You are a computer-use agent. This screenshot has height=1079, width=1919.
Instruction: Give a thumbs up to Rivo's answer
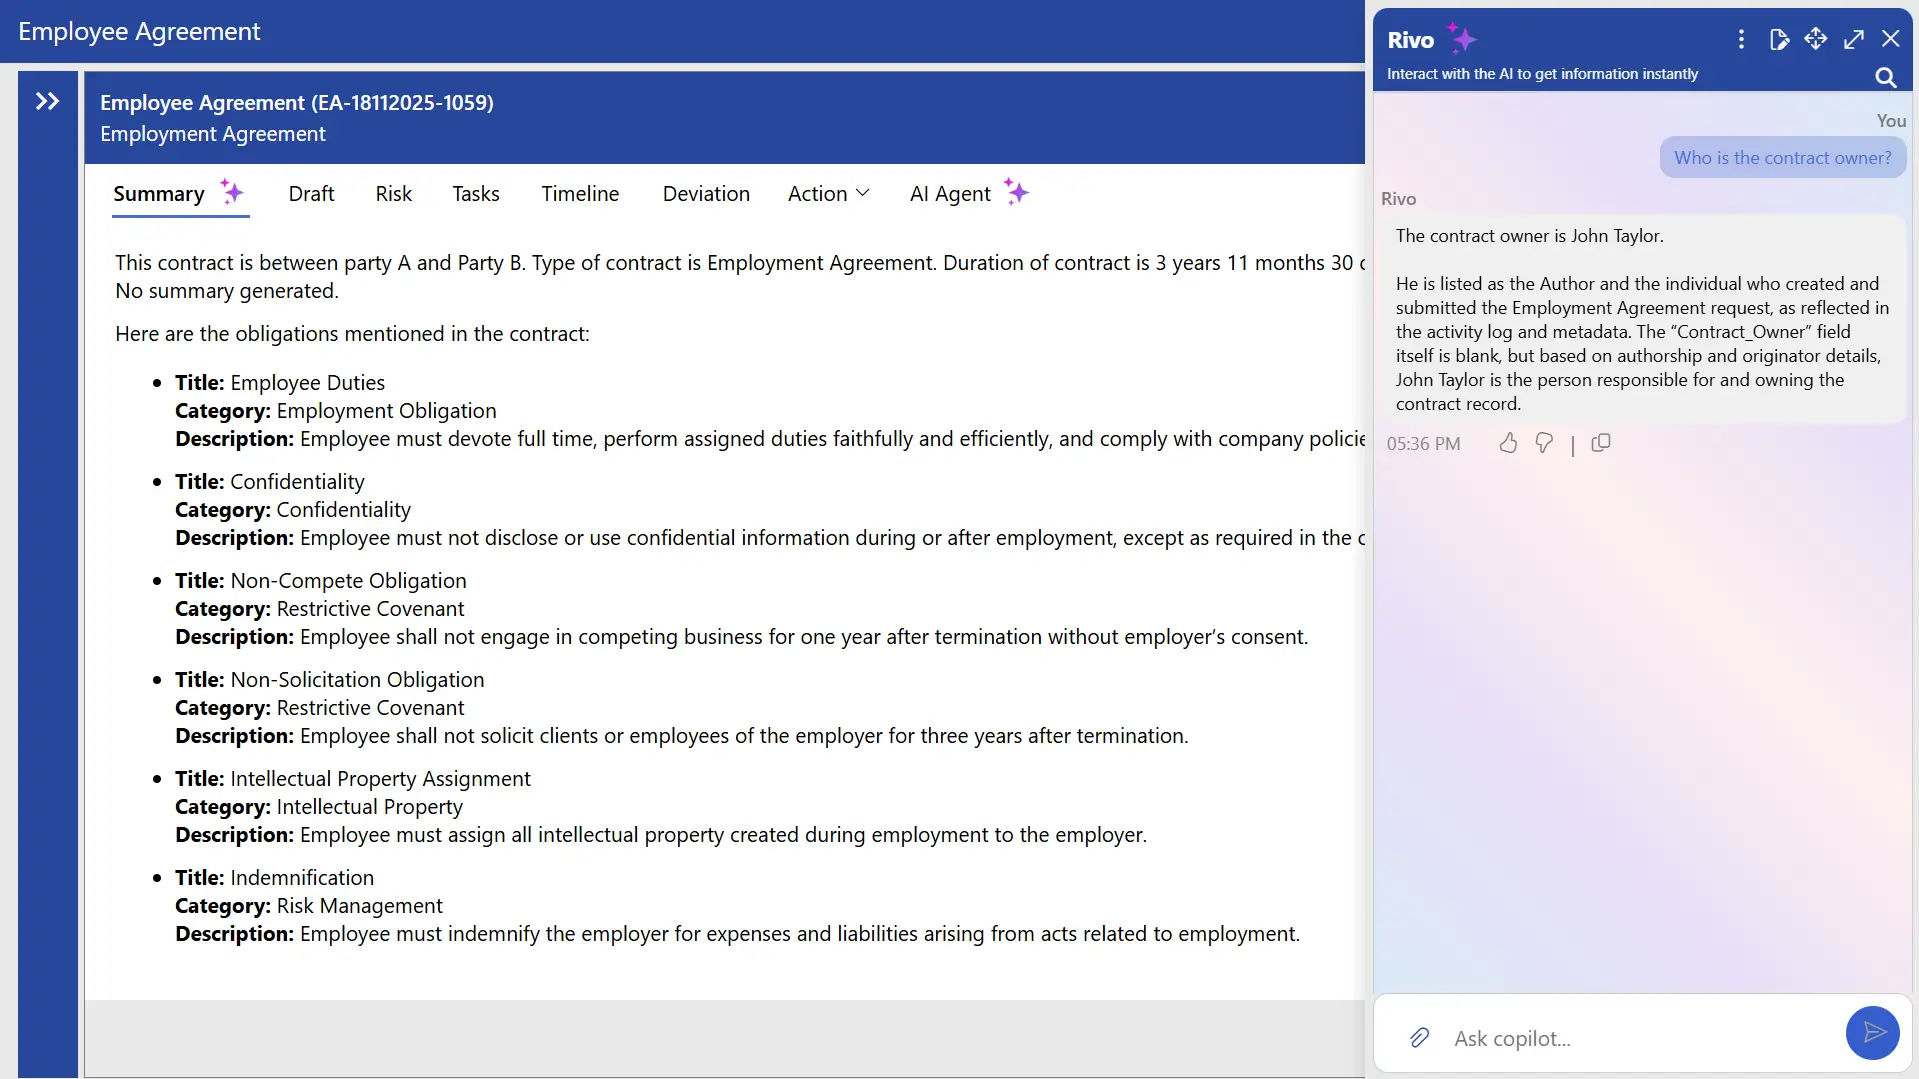click(1507, 443)
